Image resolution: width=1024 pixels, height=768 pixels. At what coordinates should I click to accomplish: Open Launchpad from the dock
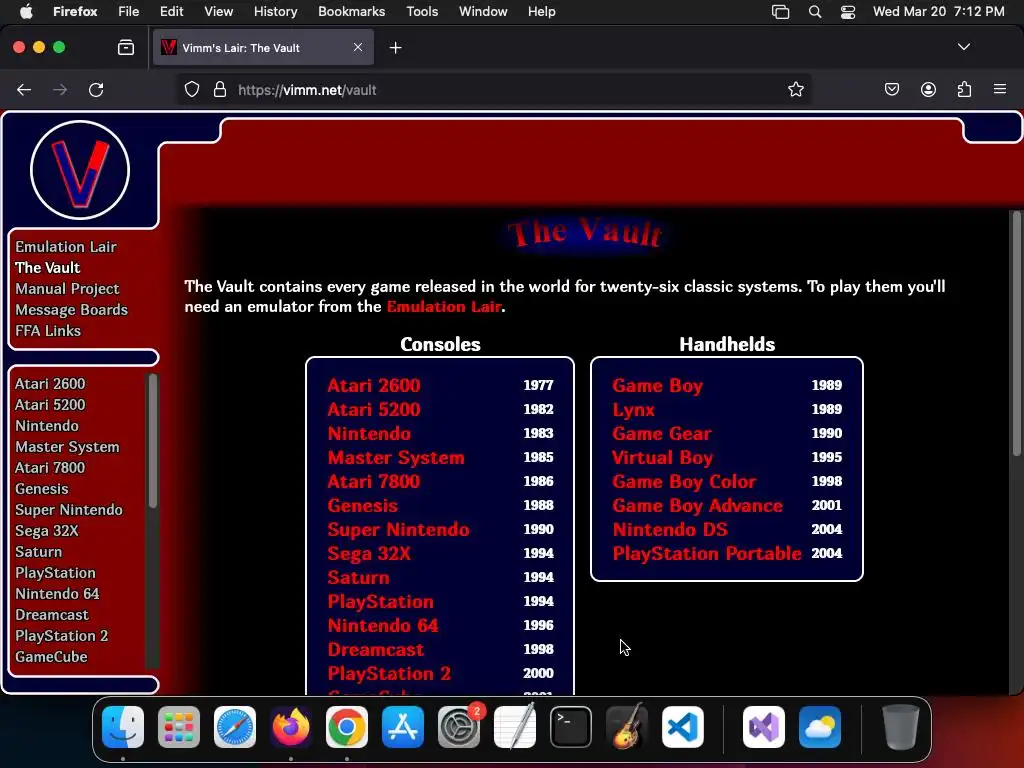pyautogui.click(x=179, y=727)
